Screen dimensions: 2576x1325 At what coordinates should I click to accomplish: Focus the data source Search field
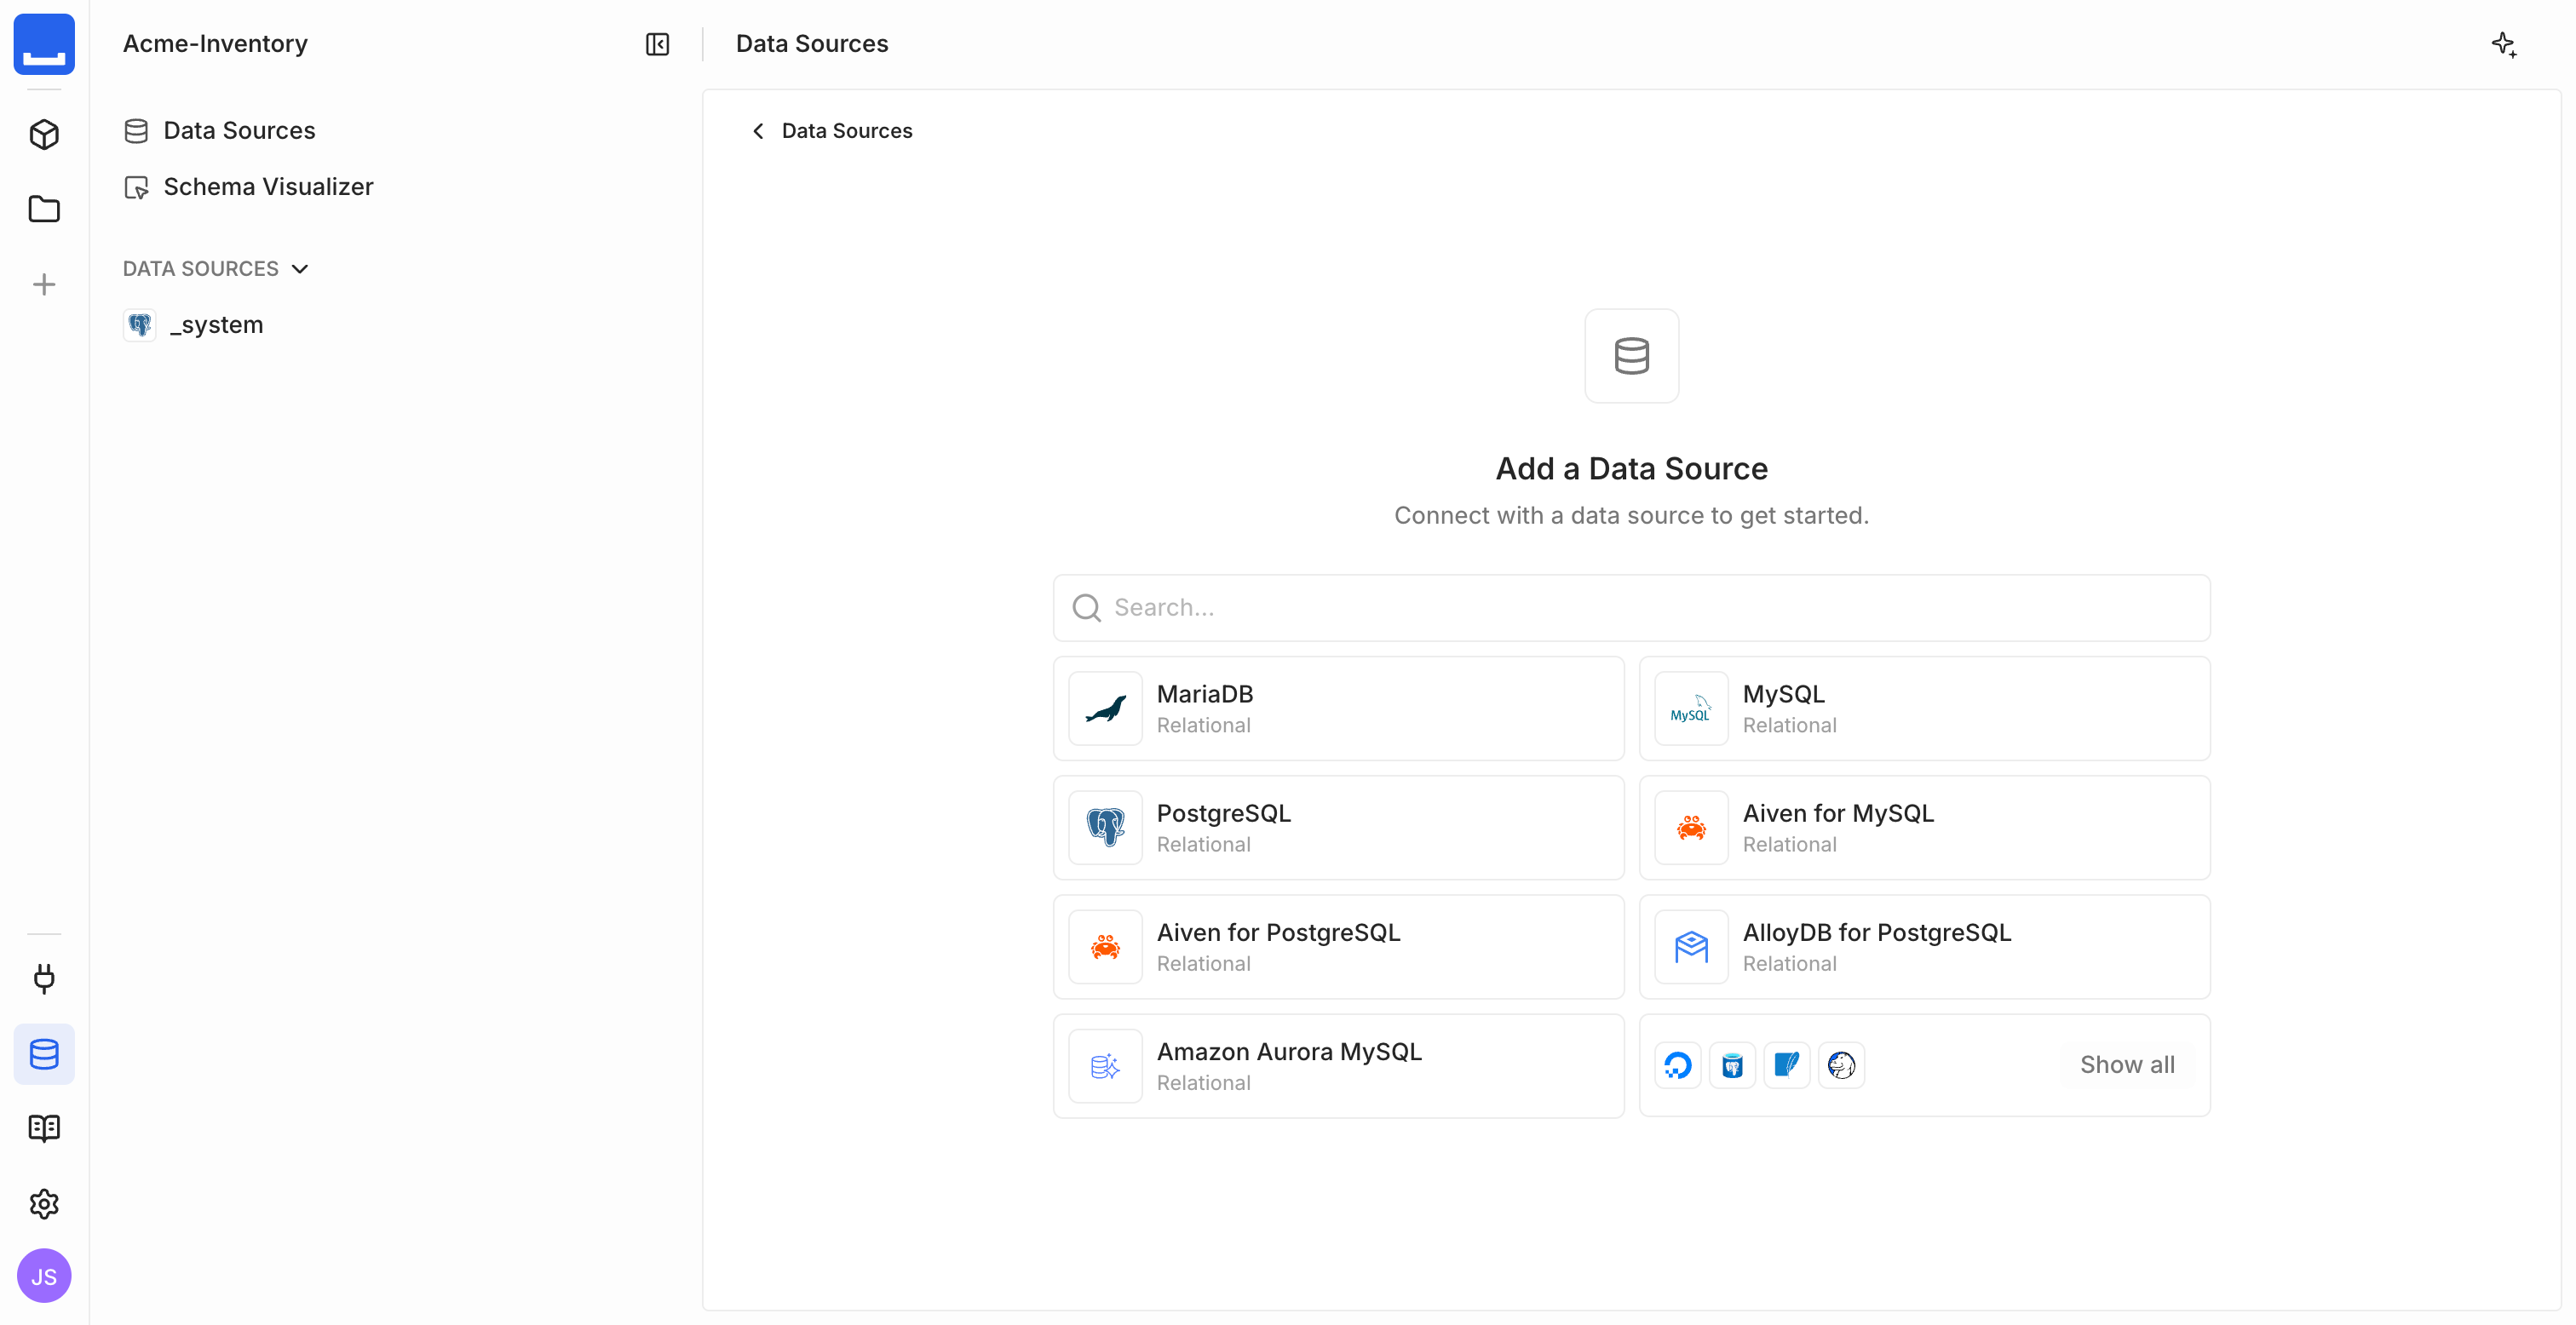coord(1631,608)
